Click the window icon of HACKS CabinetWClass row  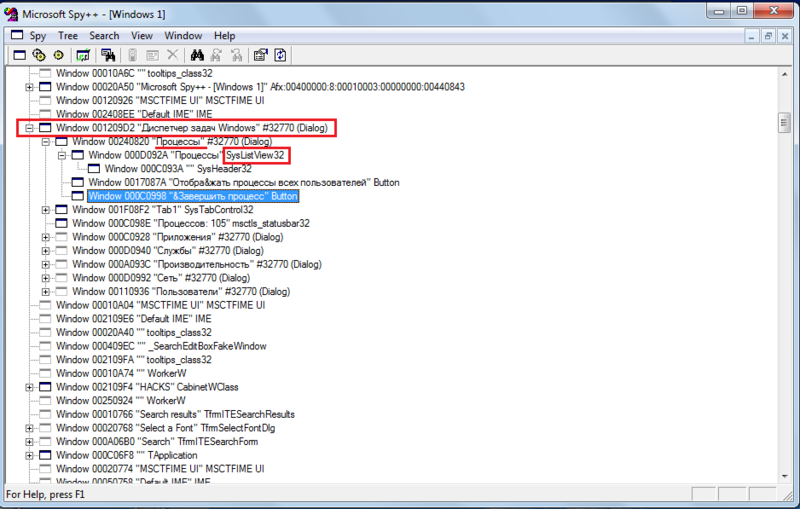tap(45, 387)
